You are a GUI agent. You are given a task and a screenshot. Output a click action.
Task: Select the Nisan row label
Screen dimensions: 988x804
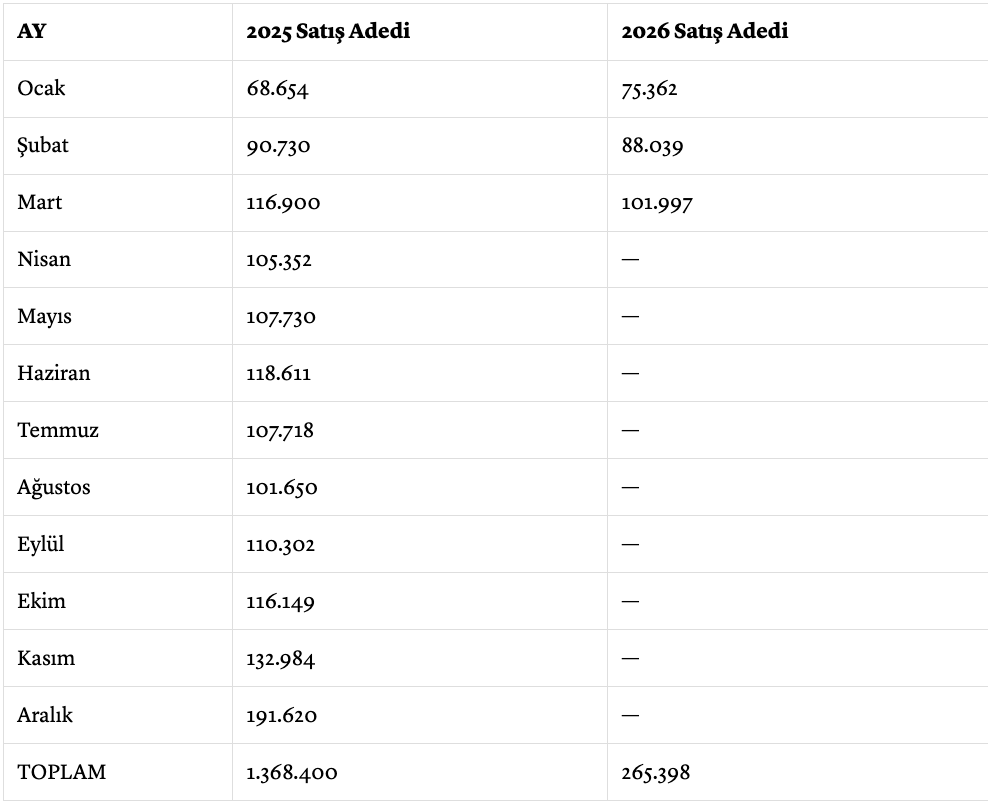click(x=44, y=260)
